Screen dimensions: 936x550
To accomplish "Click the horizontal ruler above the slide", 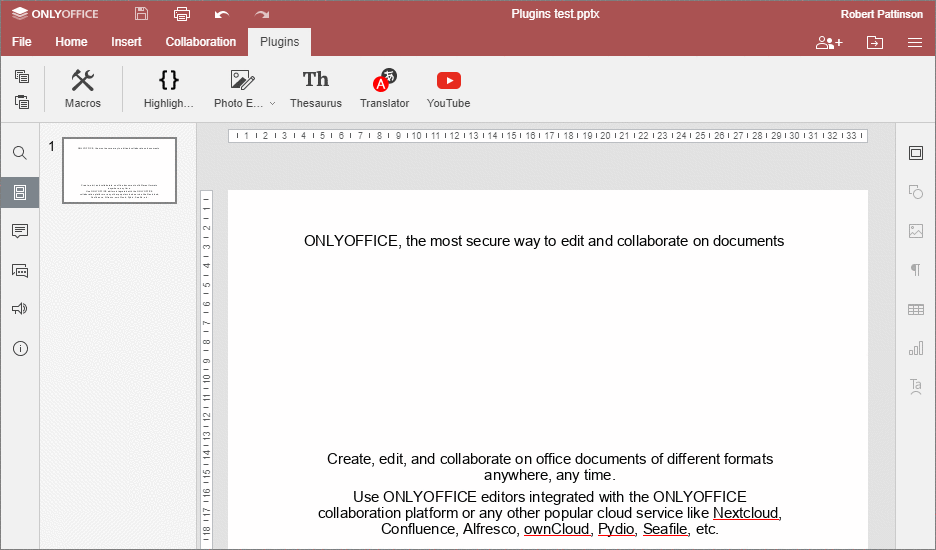I will 547,136.
